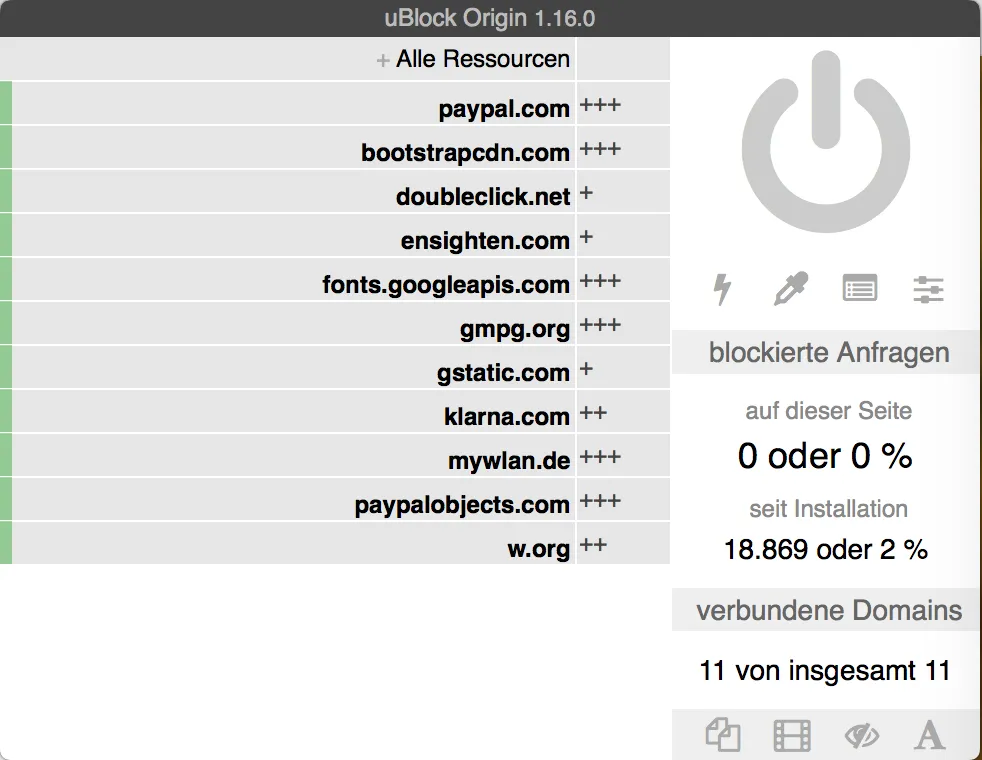
Task: Click the rule cell next to paypalobjects.com
Action: (x=623, y=499)
